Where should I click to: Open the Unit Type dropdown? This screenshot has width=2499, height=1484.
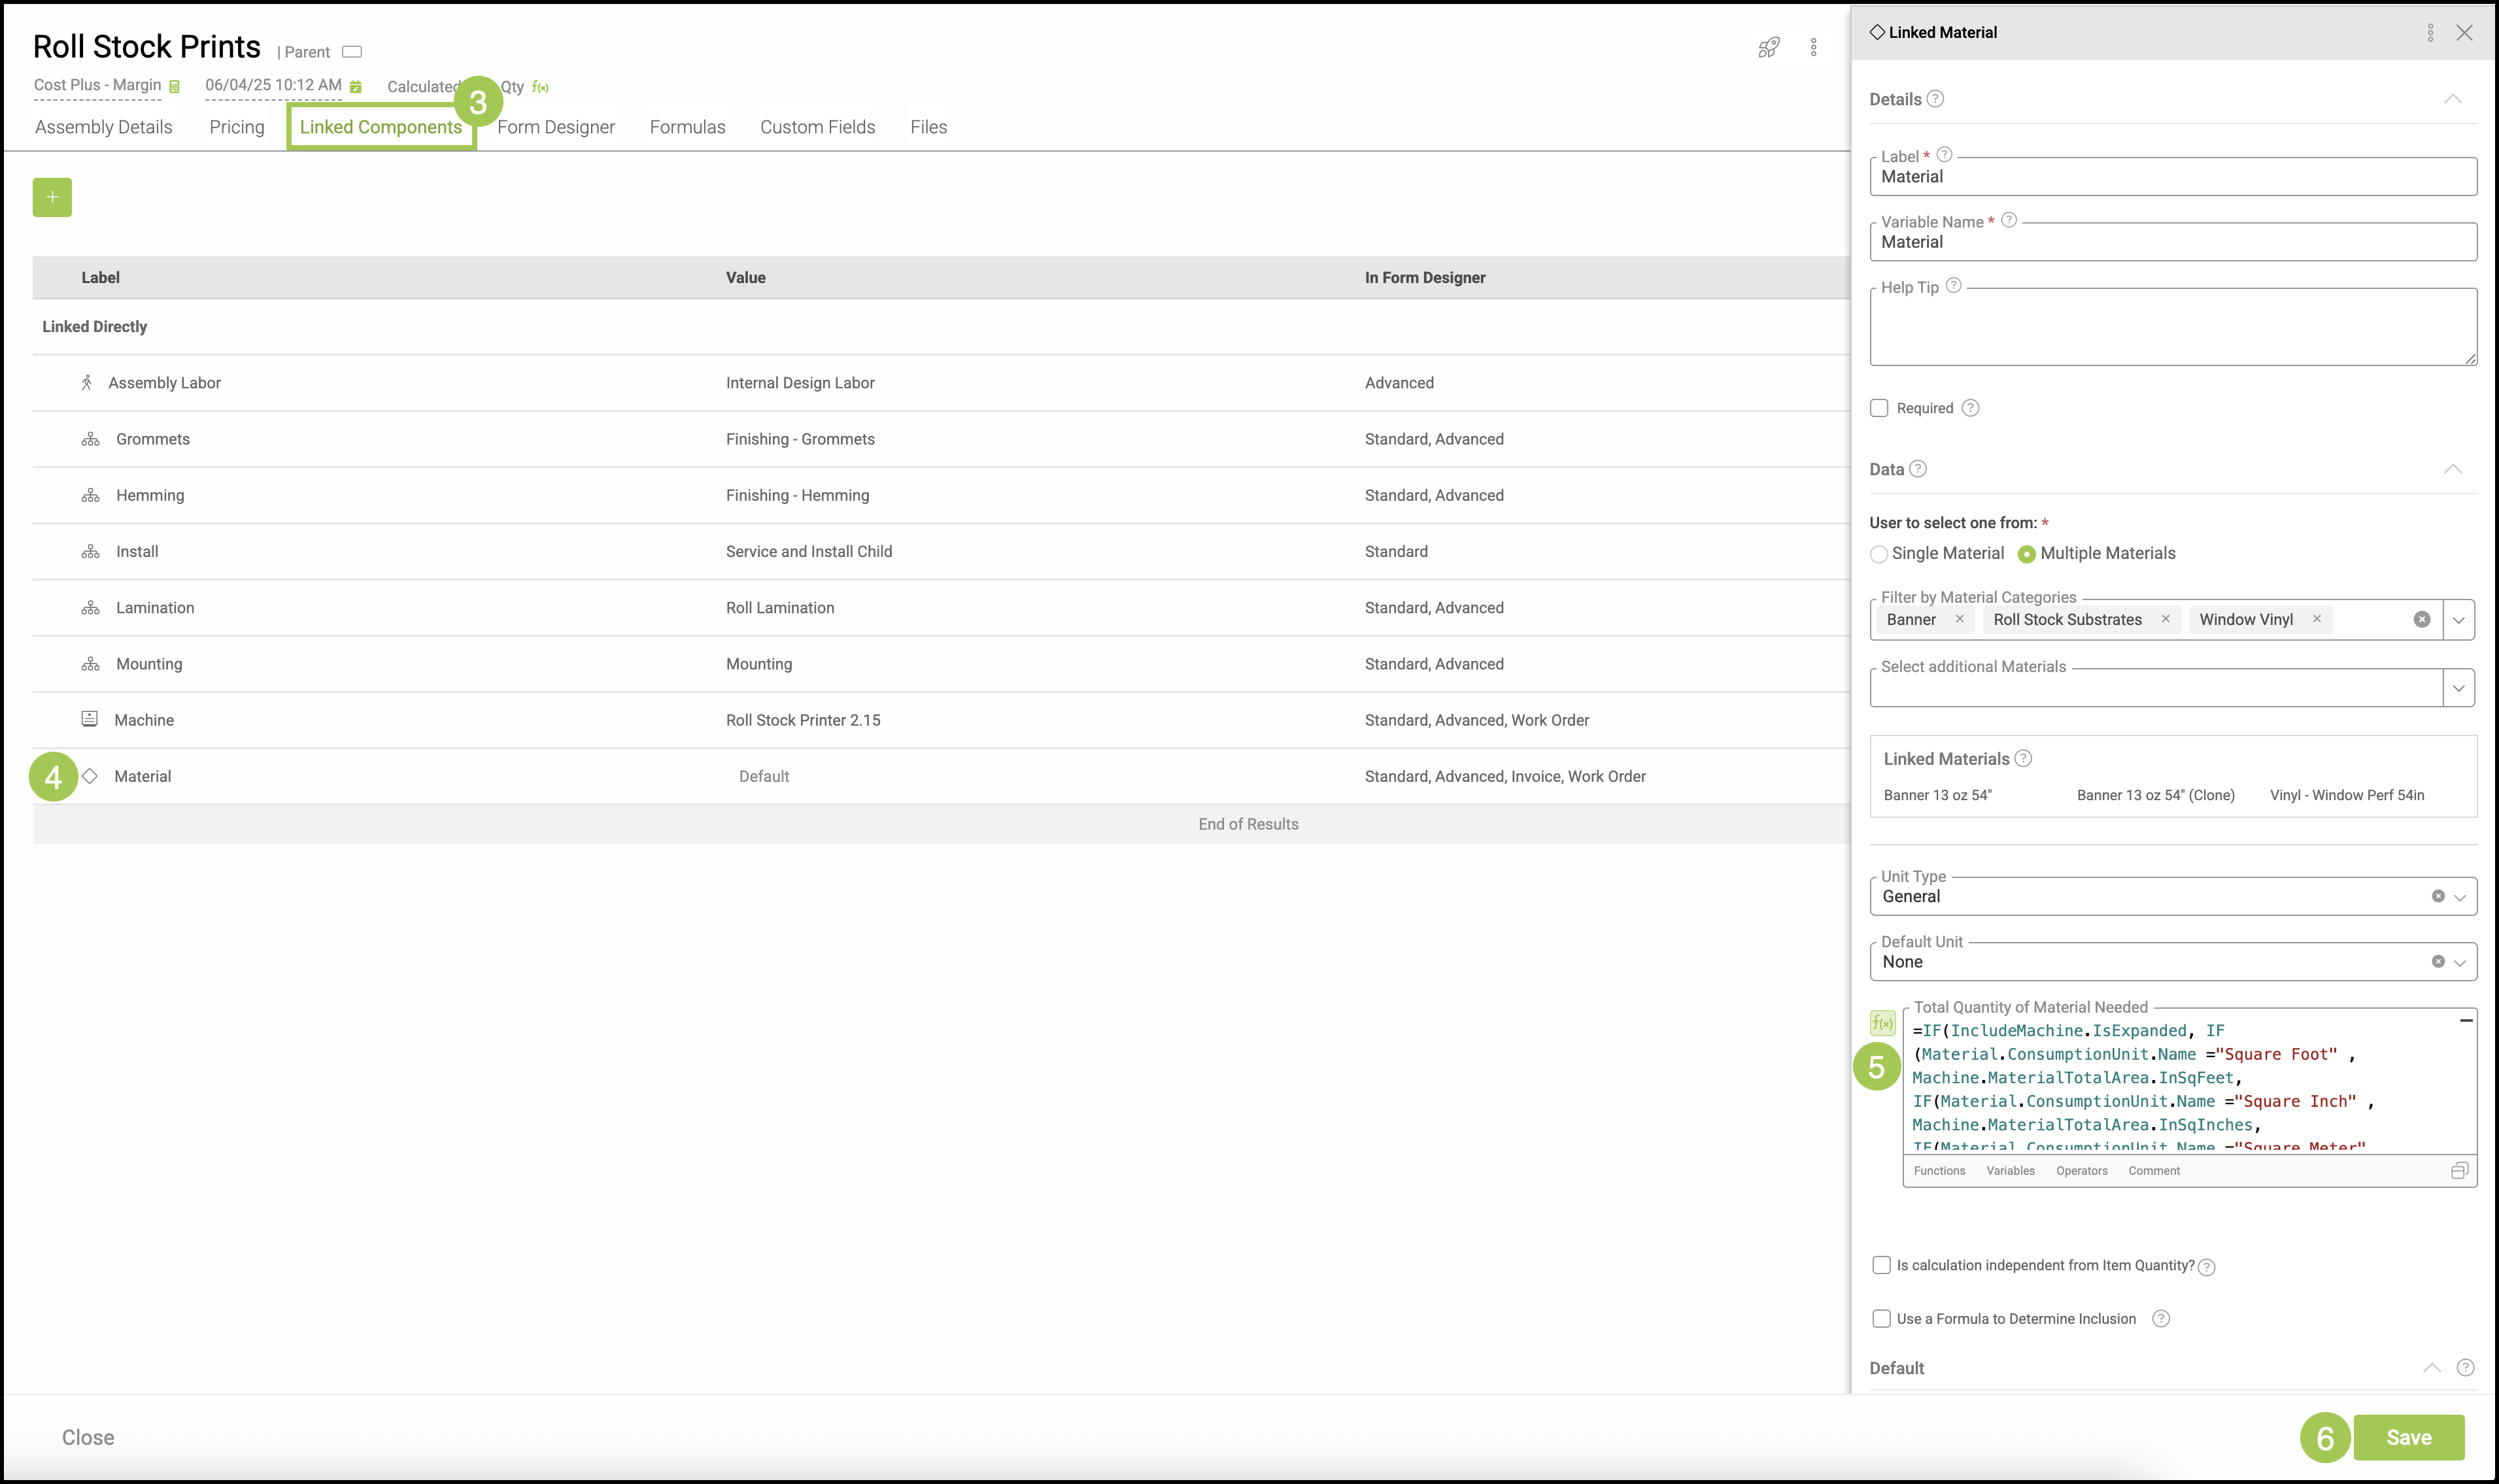[2459, 897]
